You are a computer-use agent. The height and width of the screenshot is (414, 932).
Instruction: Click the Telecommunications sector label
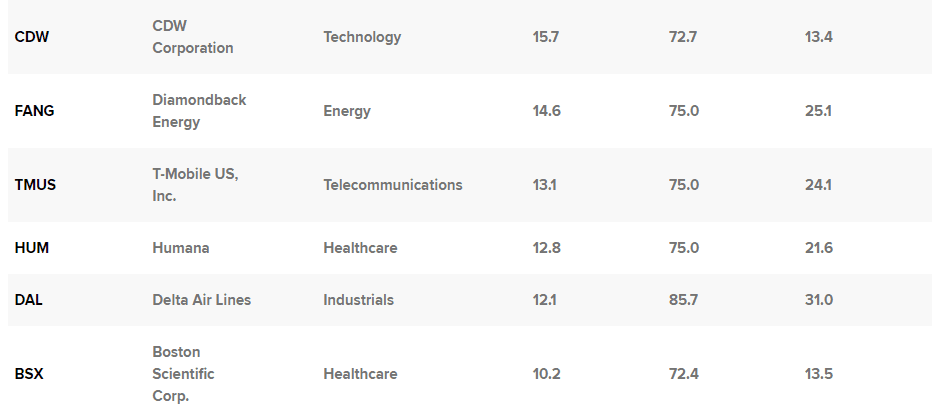[x=393, y=185]
